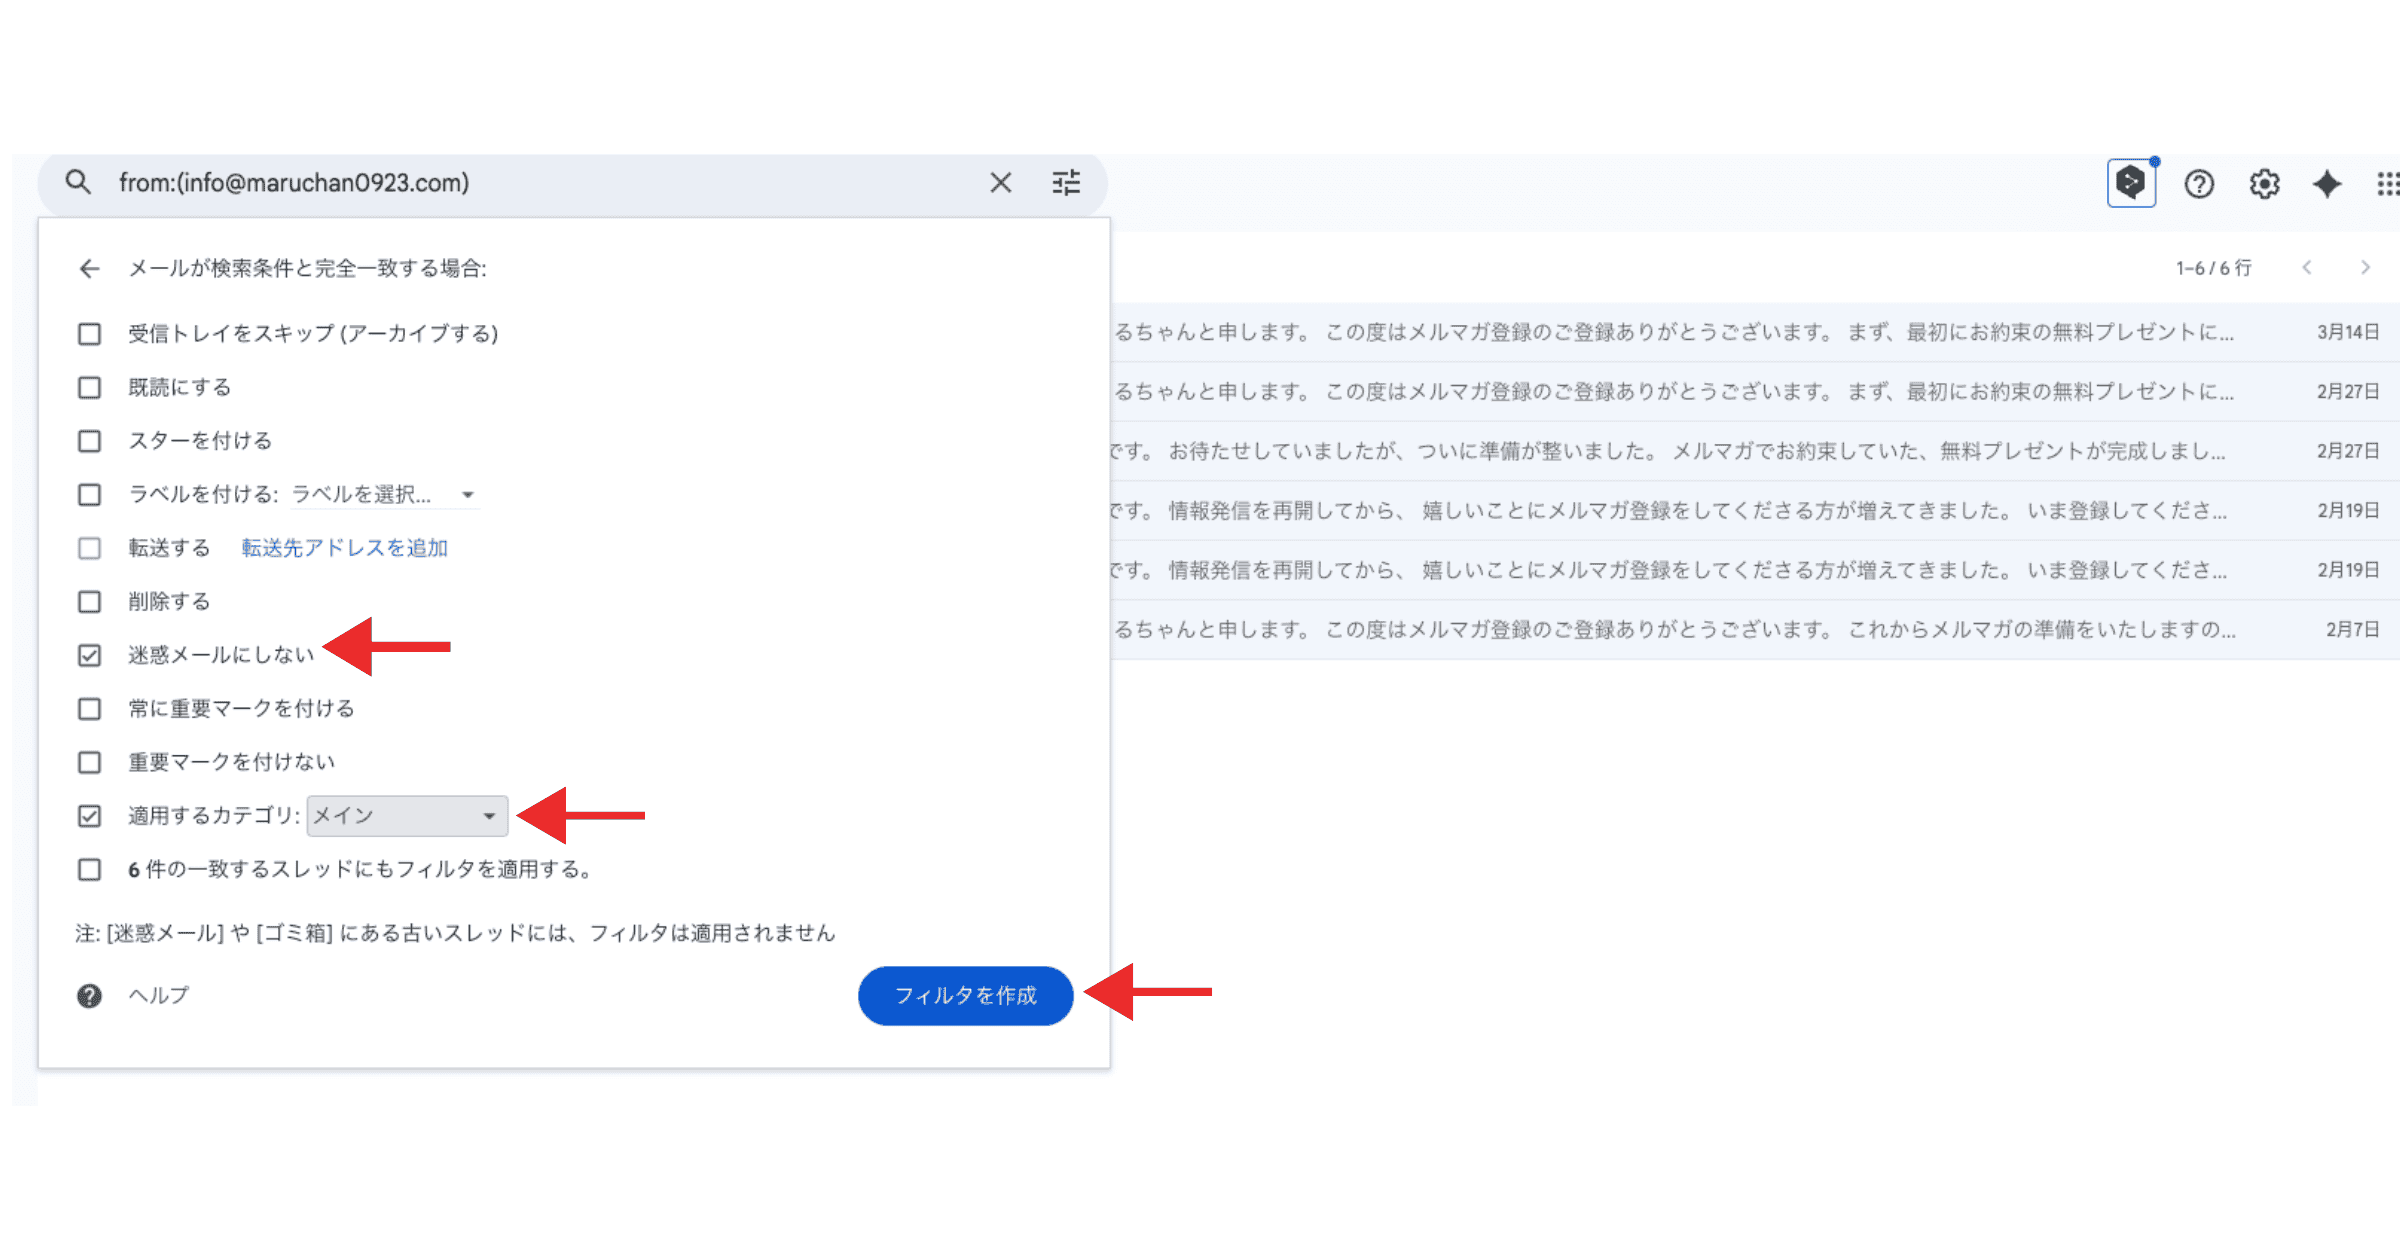Click the ヘルプ link at bottom
Viewport: 2400px width, 1260px height.
pos(158,995)
